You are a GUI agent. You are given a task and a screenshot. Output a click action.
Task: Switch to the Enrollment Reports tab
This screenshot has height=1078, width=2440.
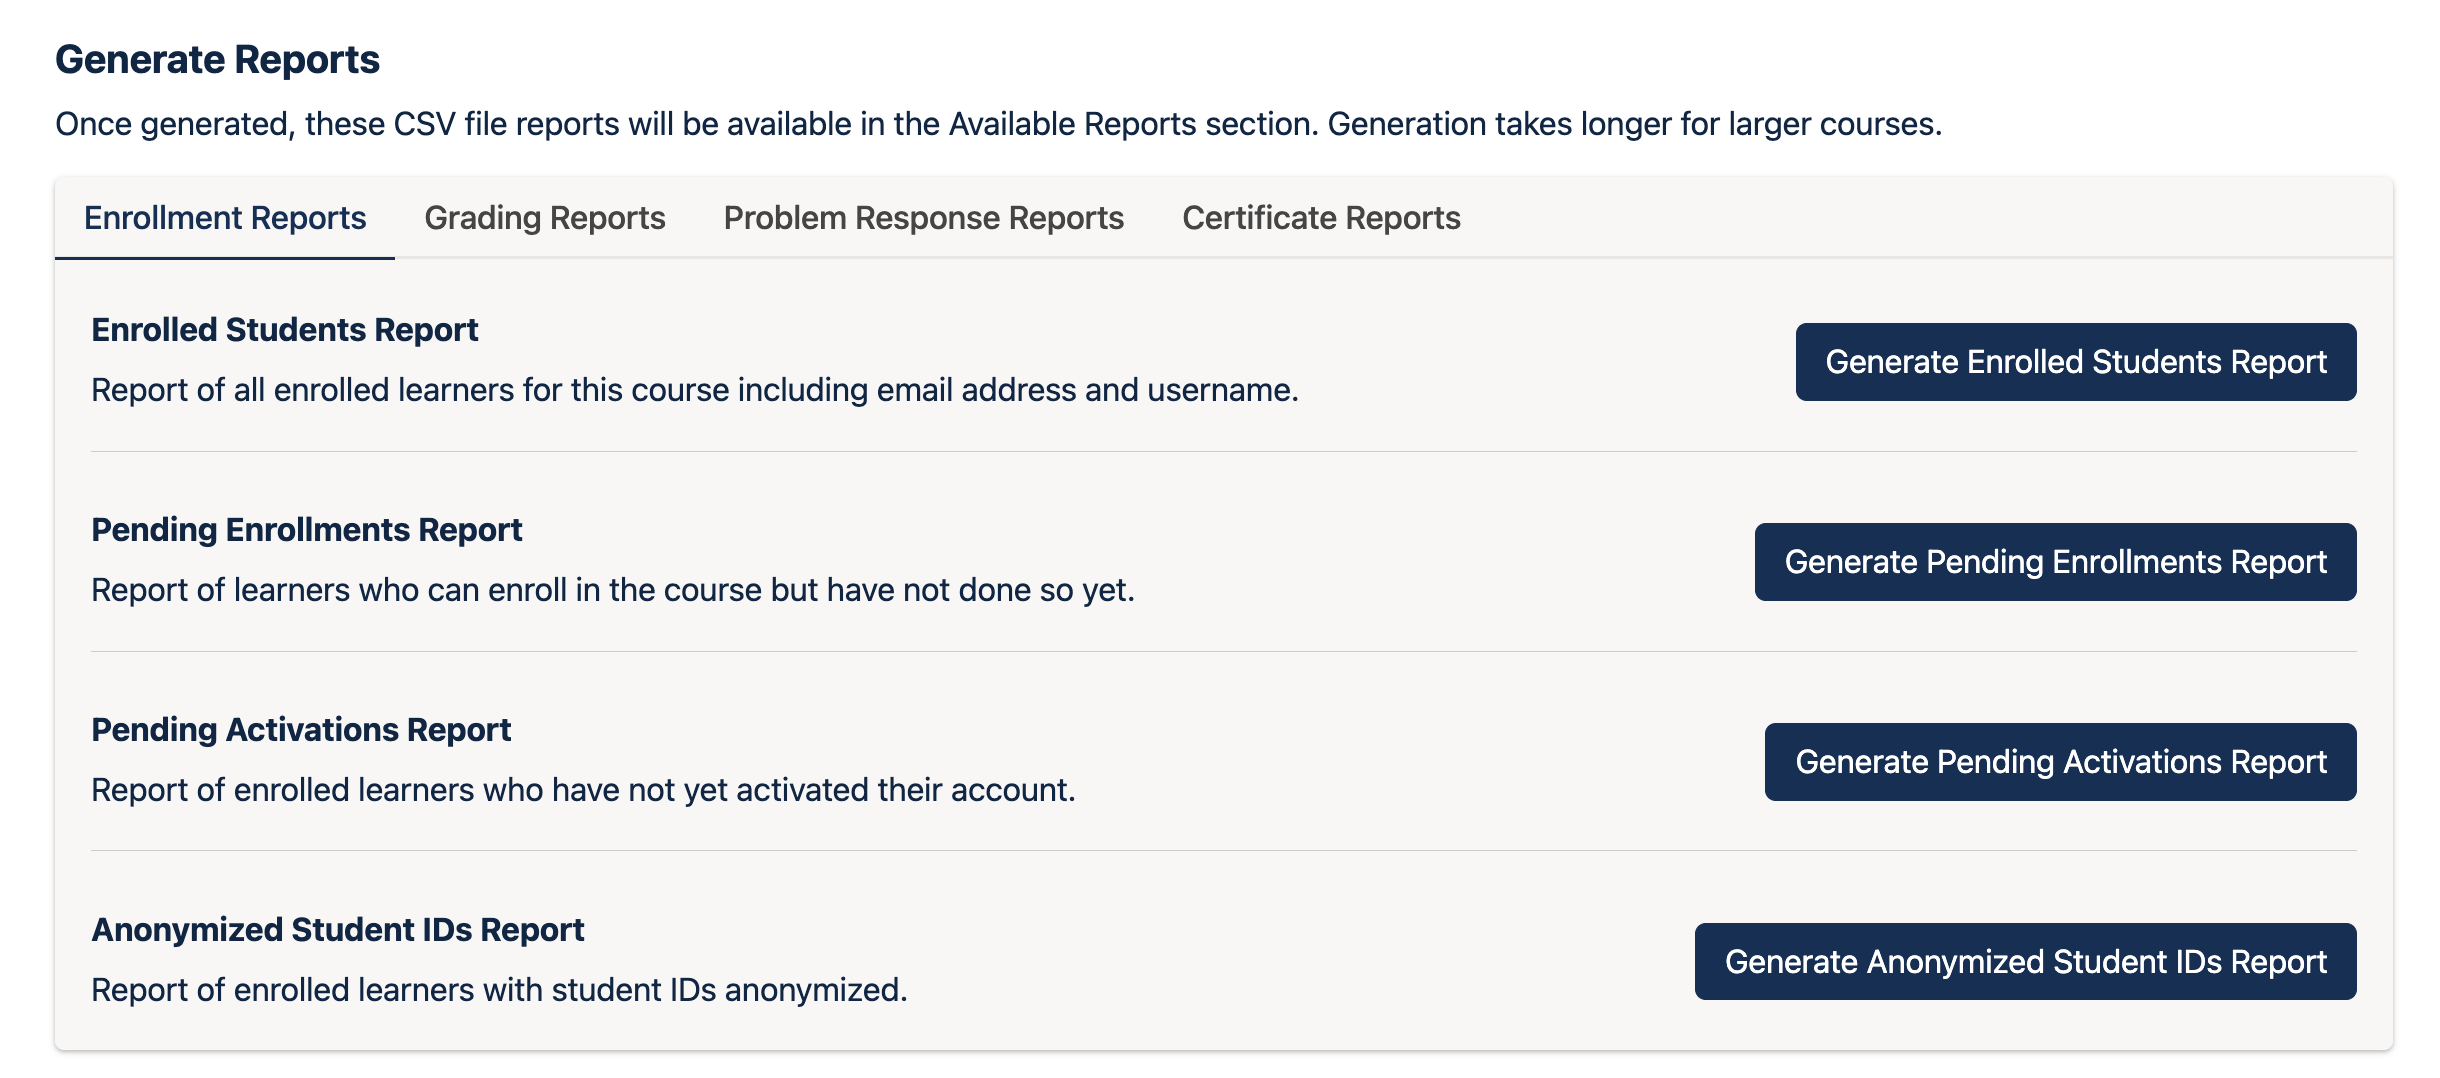tap(225, 218)
